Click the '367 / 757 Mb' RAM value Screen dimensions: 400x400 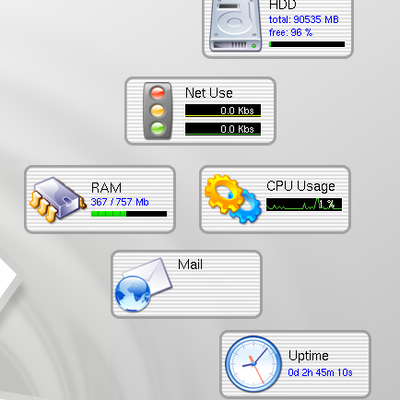[120, 202]
